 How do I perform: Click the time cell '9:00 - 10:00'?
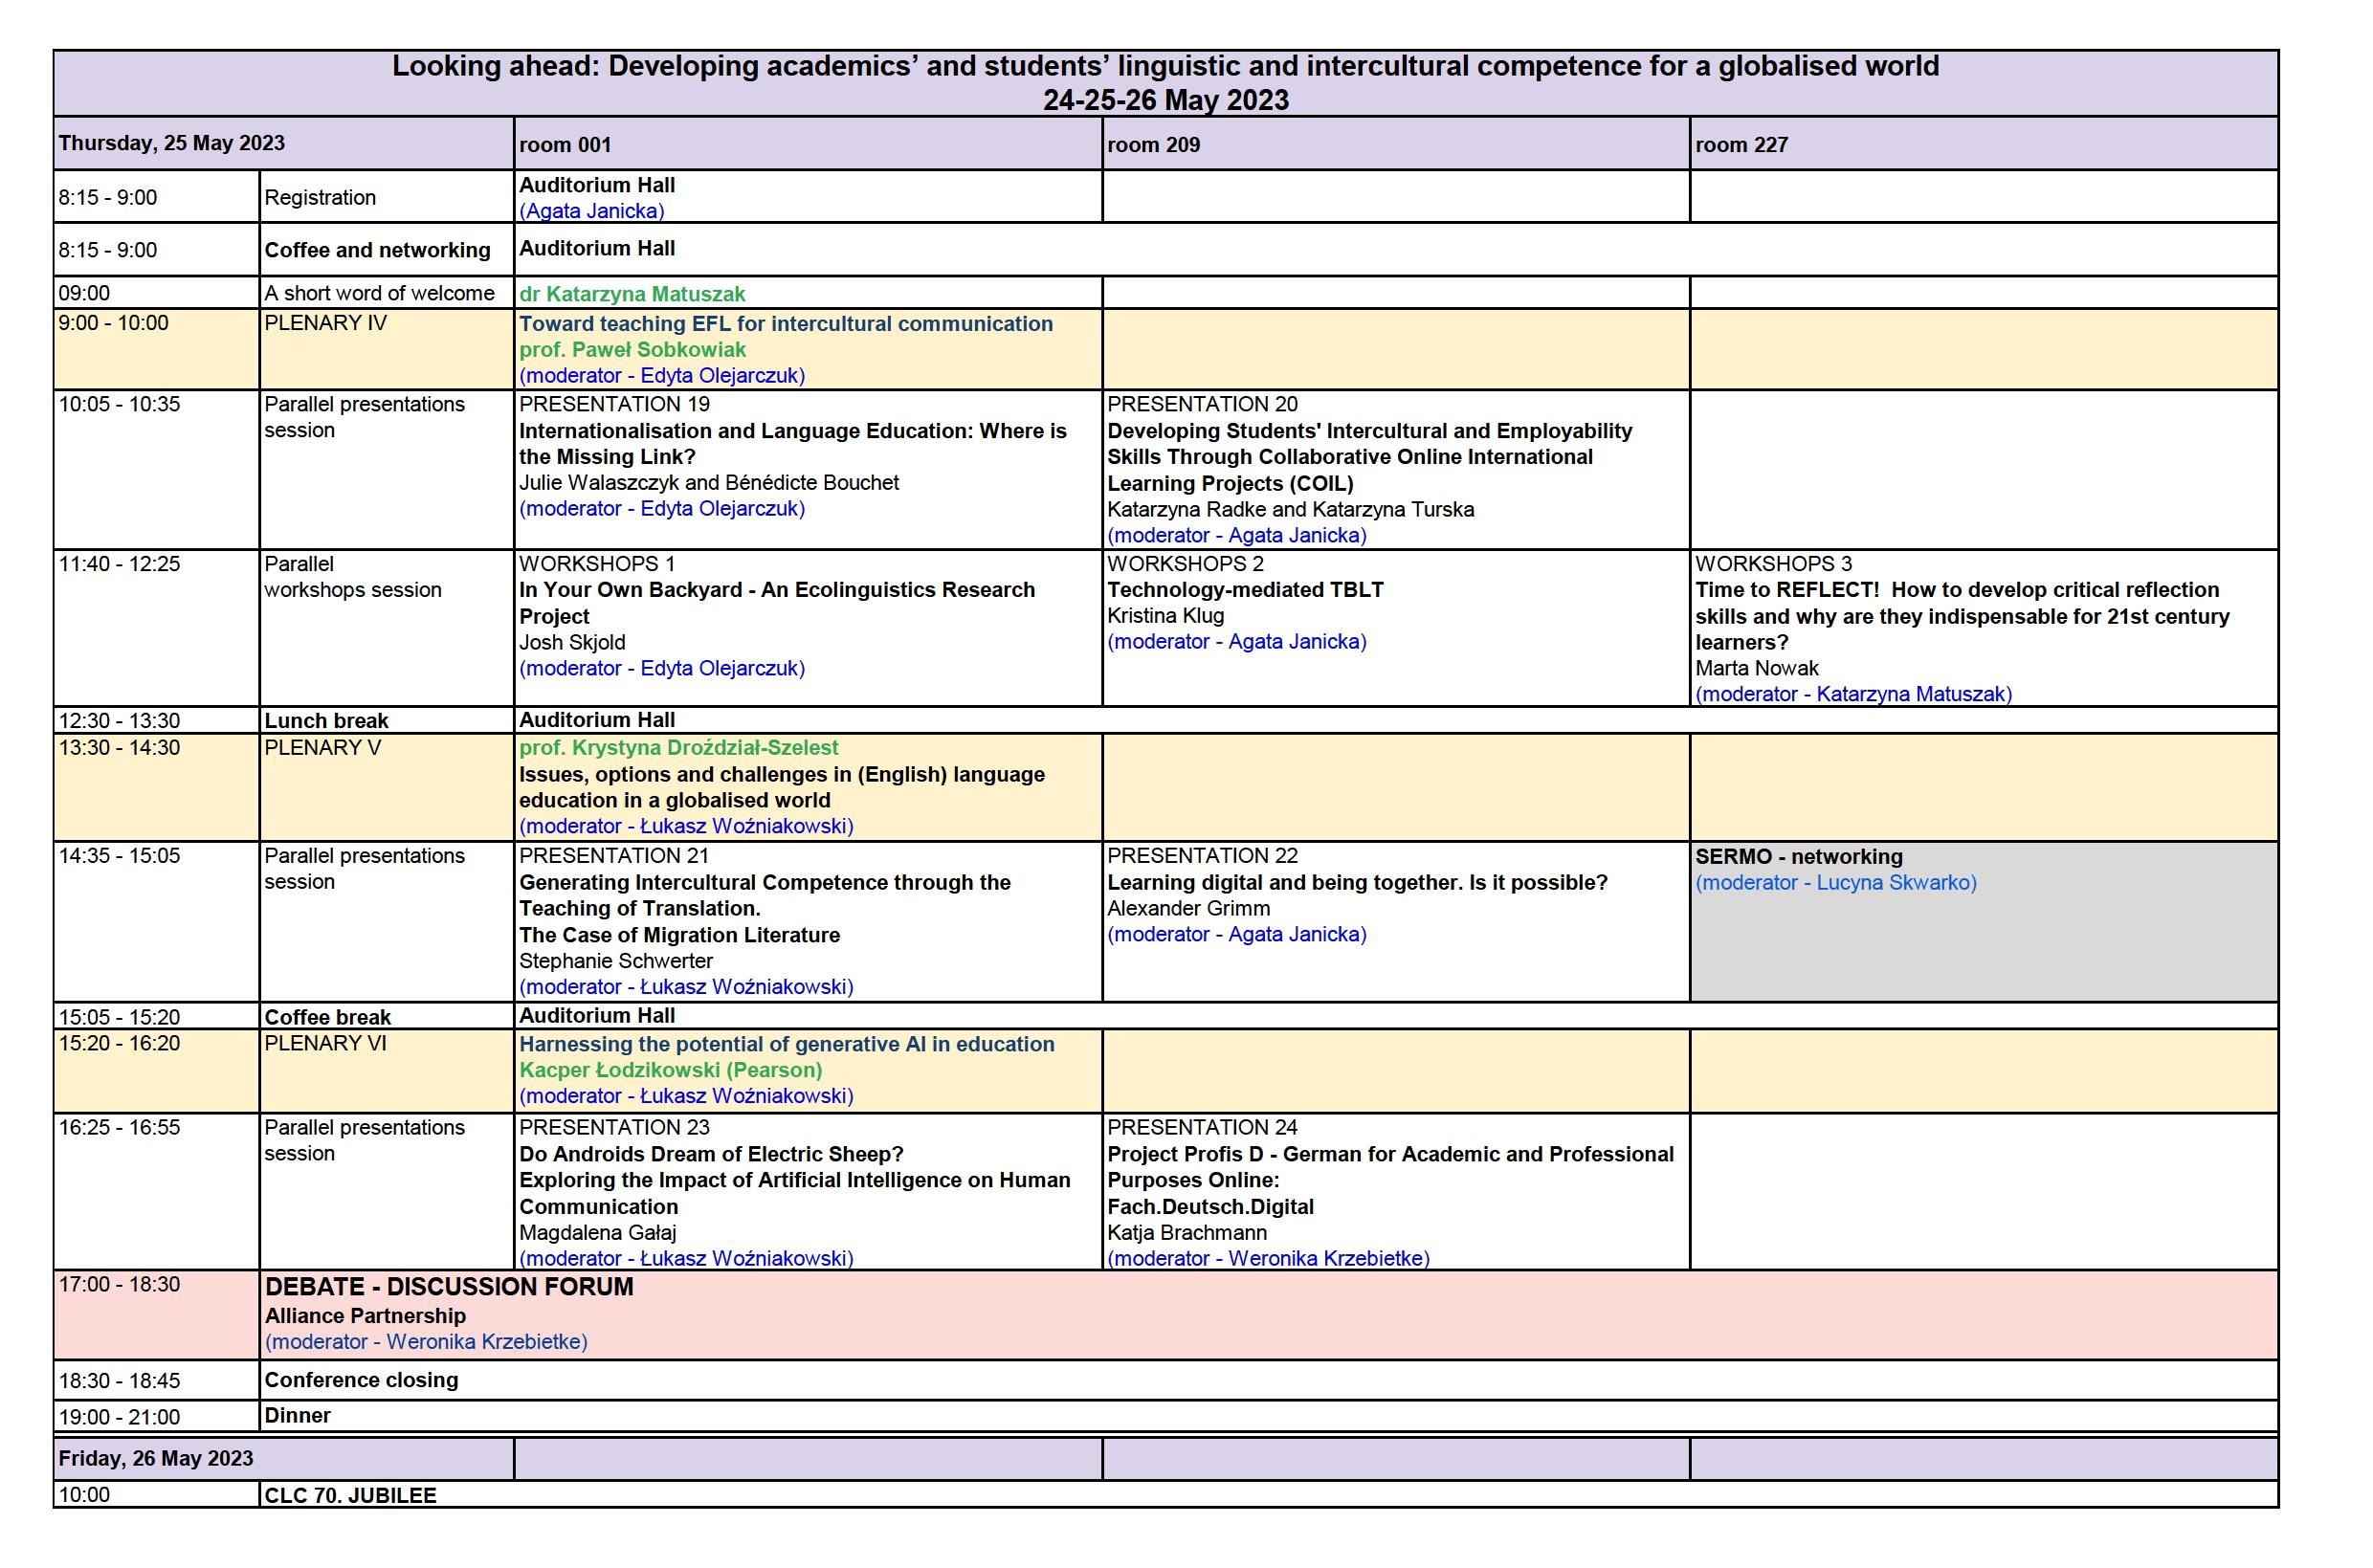(x=156, y=349)
